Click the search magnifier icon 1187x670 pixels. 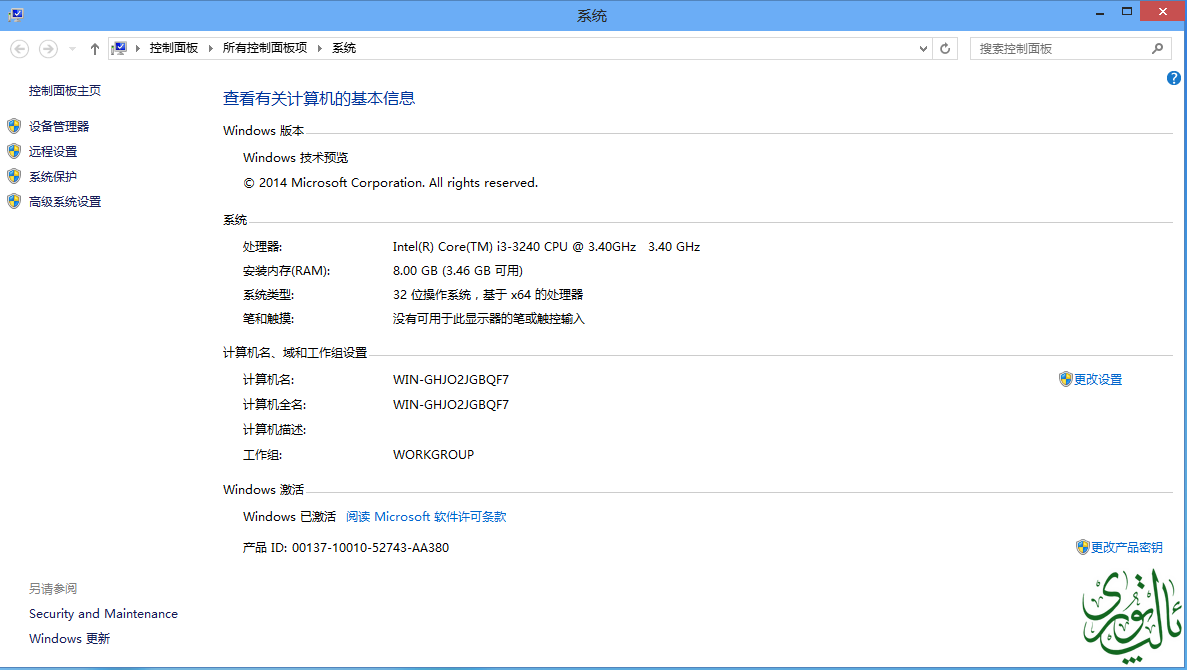pyautogui.click(x=1157, y=48)
